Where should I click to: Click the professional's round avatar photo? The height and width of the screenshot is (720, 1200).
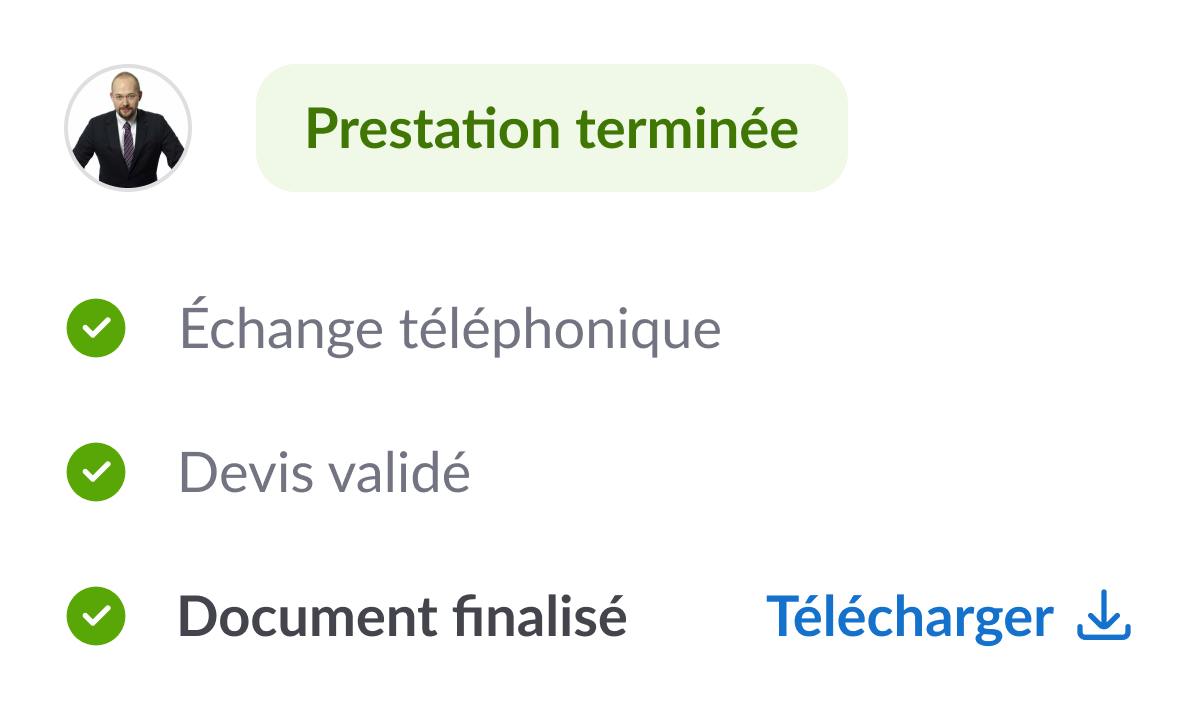point(128,128)
